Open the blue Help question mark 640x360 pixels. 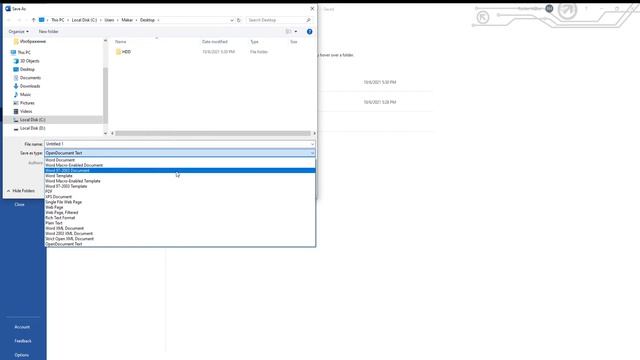coord(309,31)
